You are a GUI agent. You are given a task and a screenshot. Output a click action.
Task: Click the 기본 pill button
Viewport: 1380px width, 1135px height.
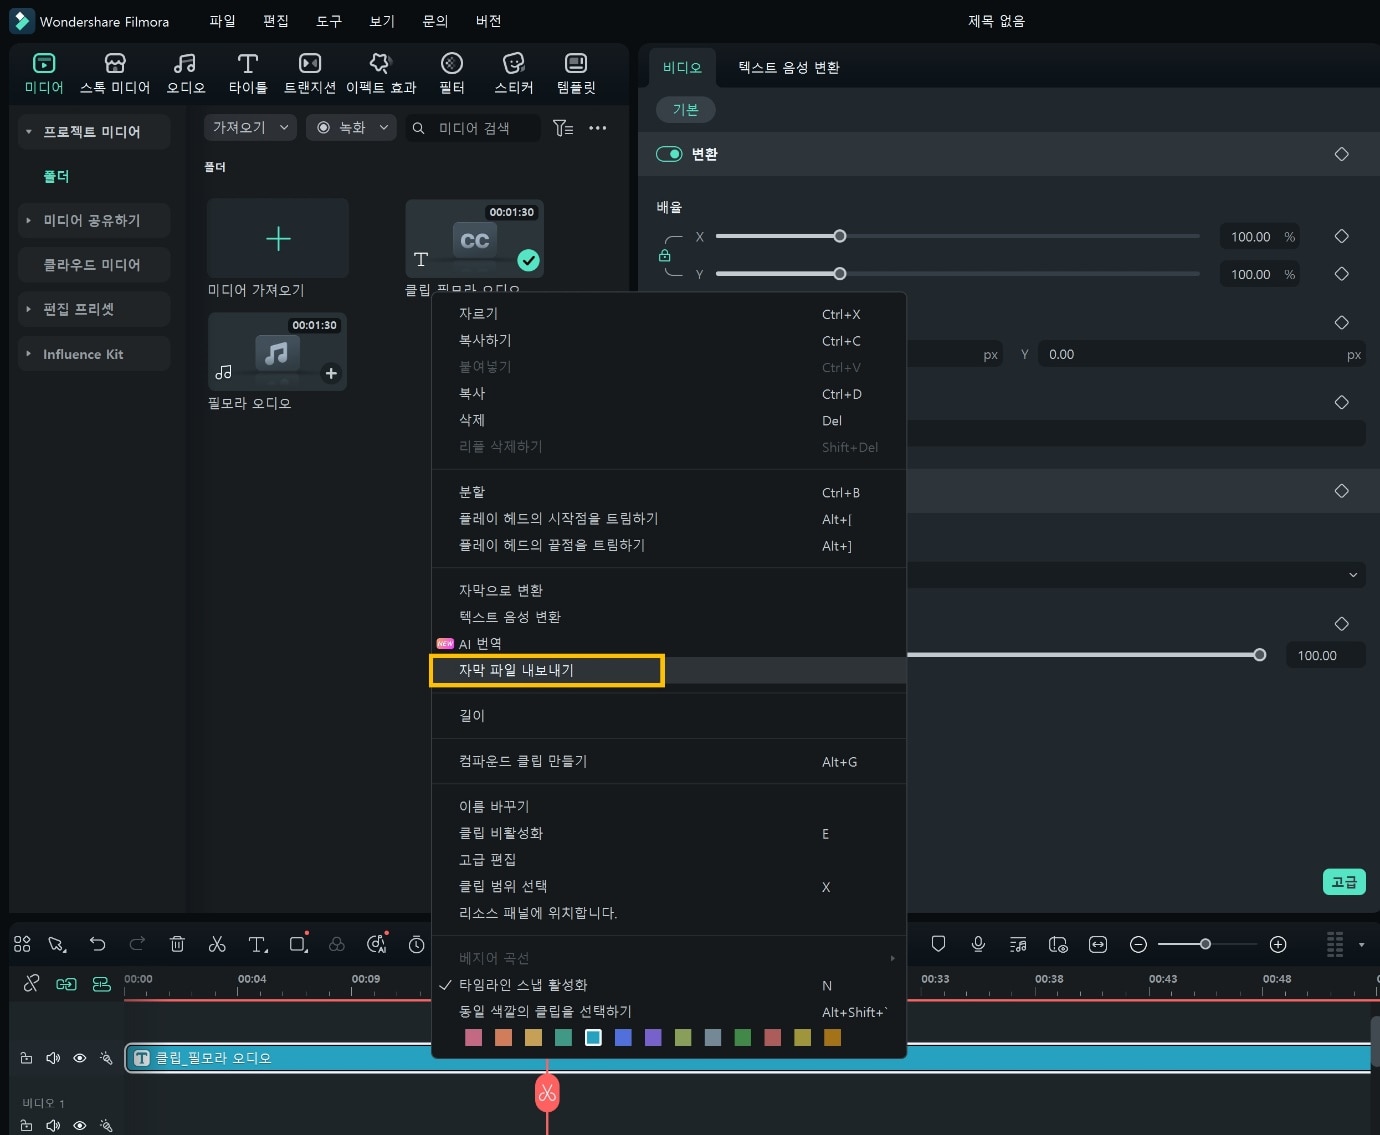(685, 110)
